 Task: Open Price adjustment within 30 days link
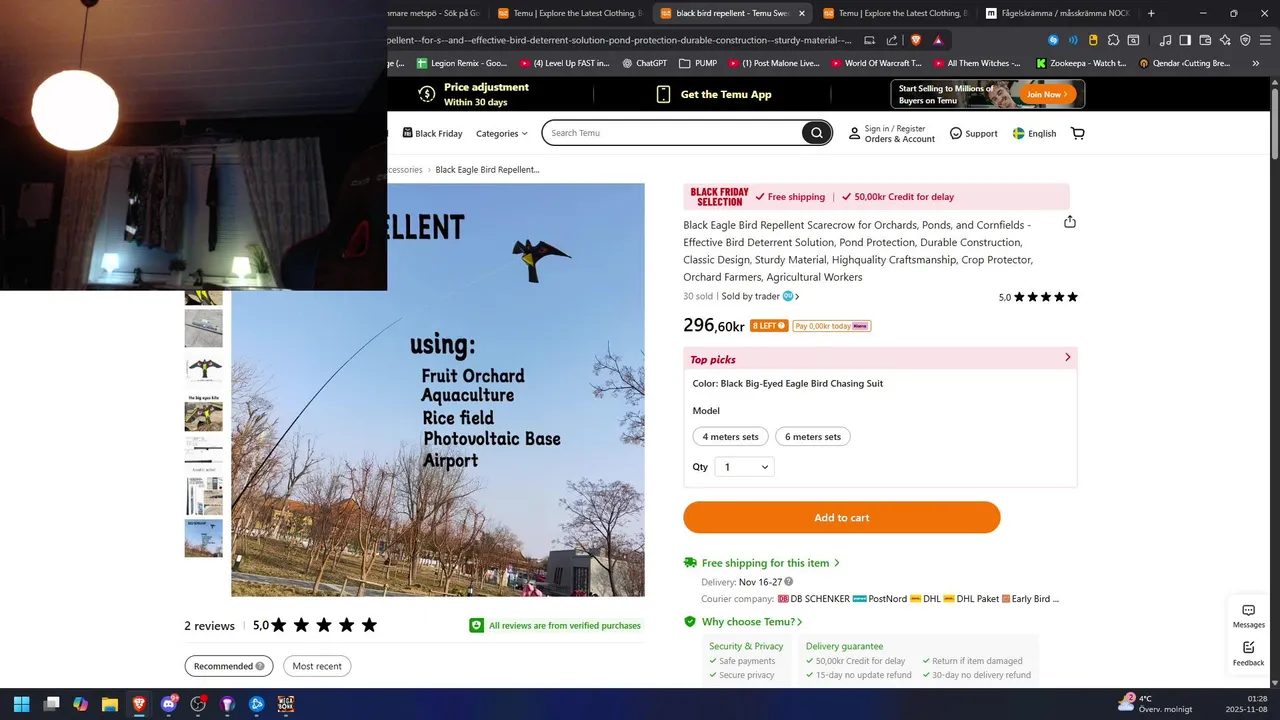coord(474,94)
